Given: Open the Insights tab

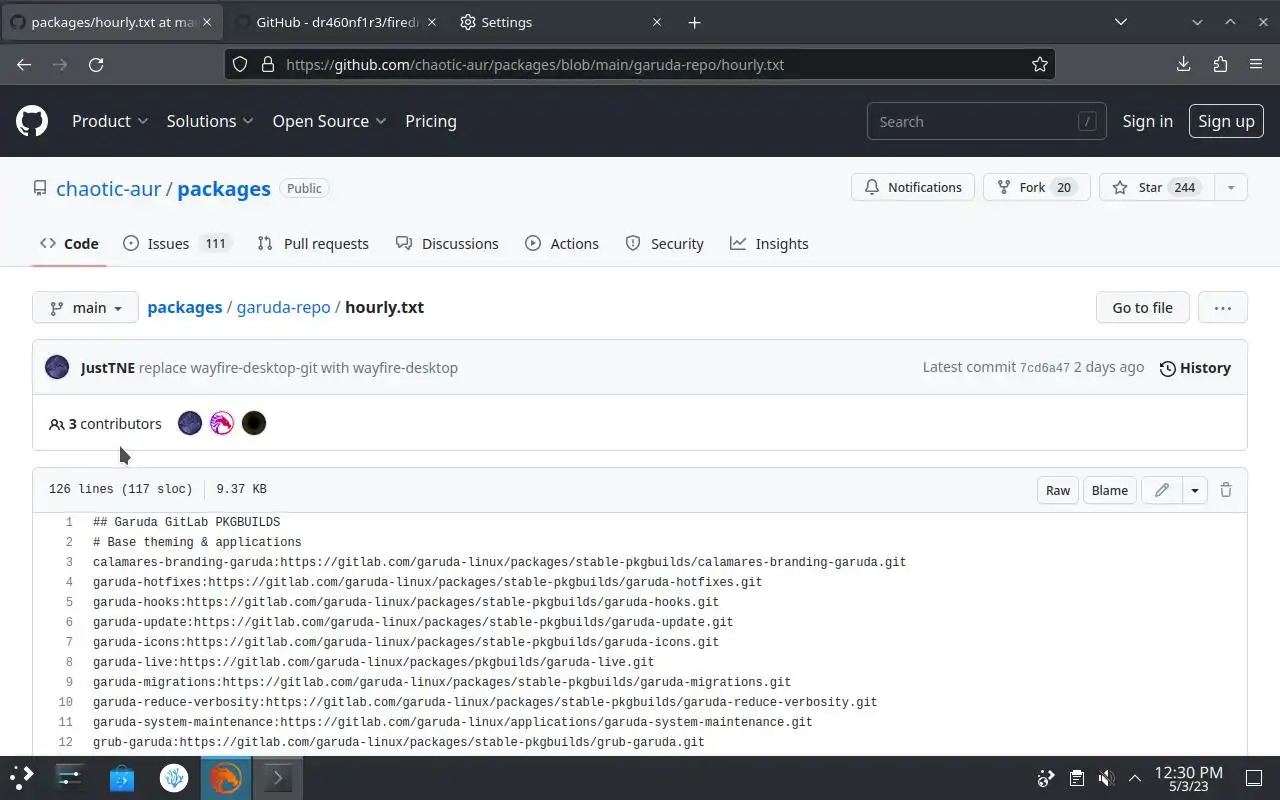Looking at the screenshot, I should 769,243.
